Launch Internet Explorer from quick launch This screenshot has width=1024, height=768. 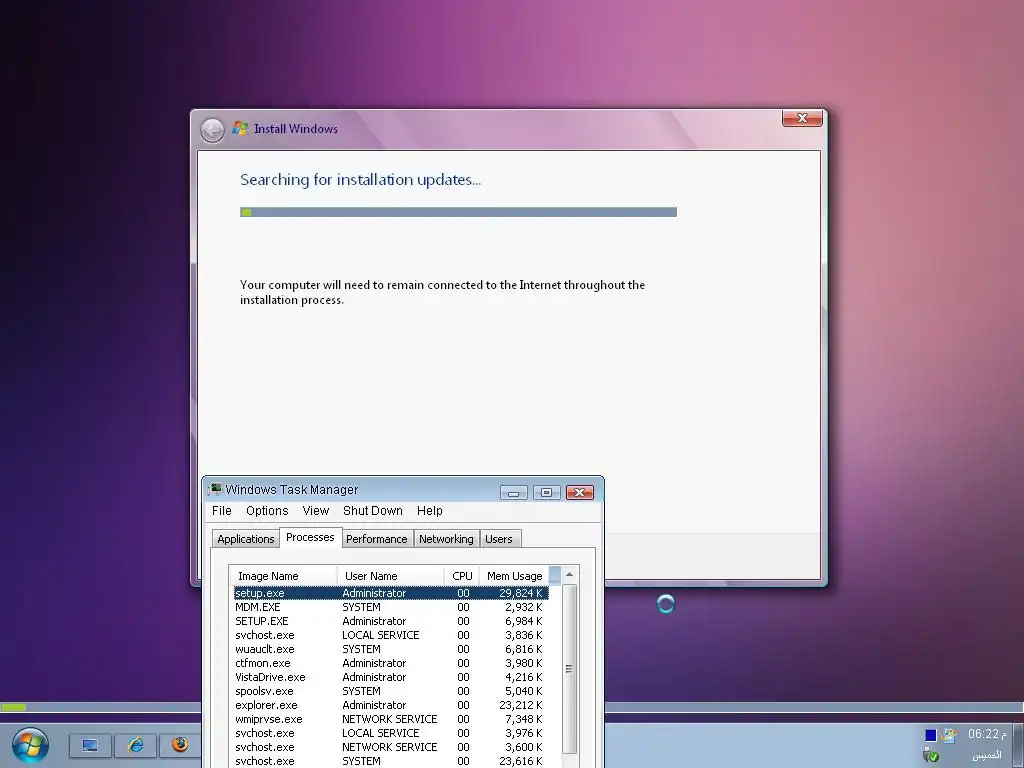click(x=135, y=745)
